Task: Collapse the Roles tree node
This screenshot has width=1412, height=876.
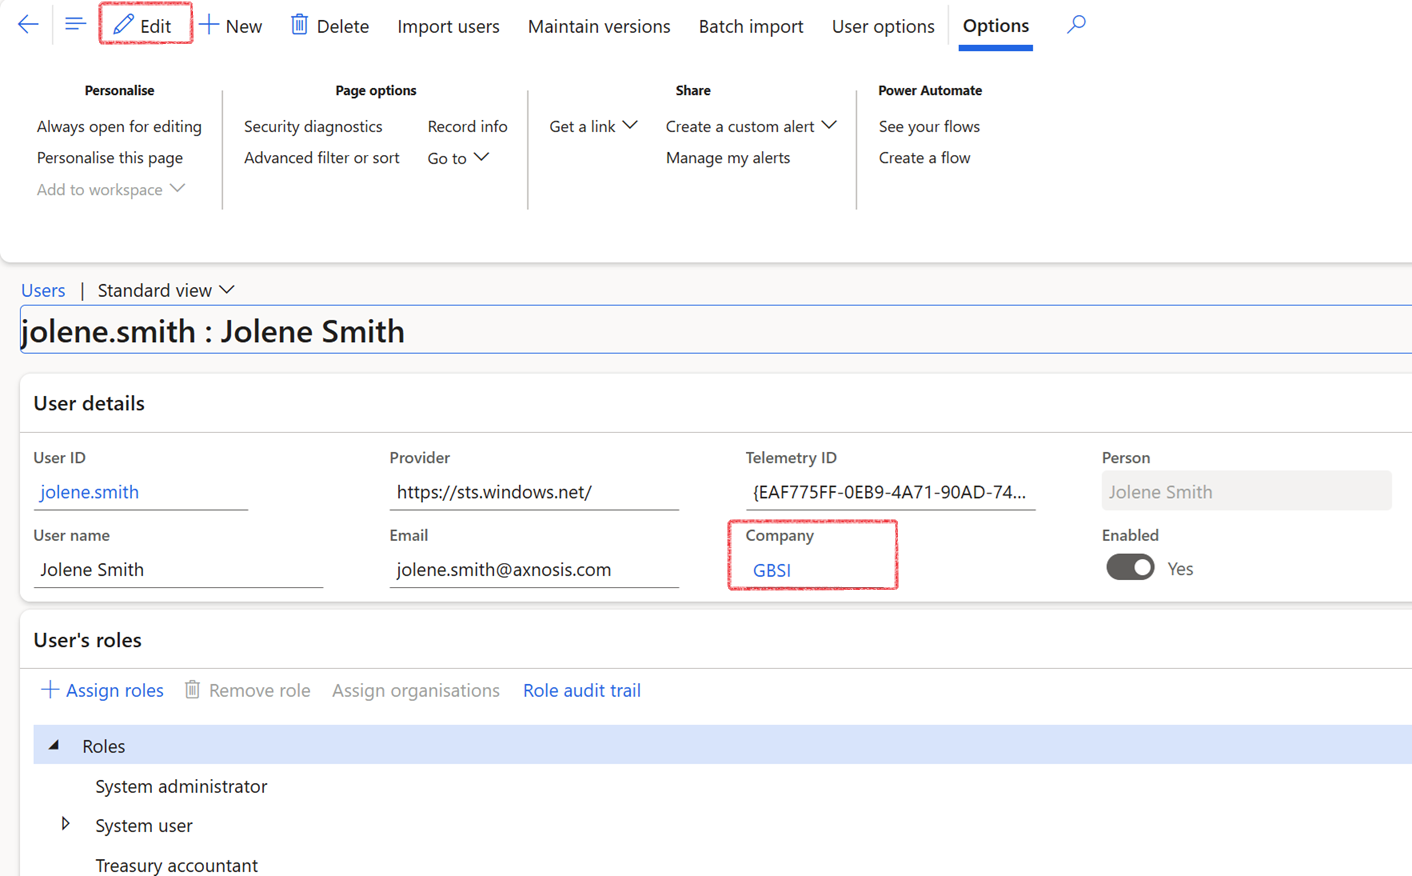Action: tap(54, 745)
